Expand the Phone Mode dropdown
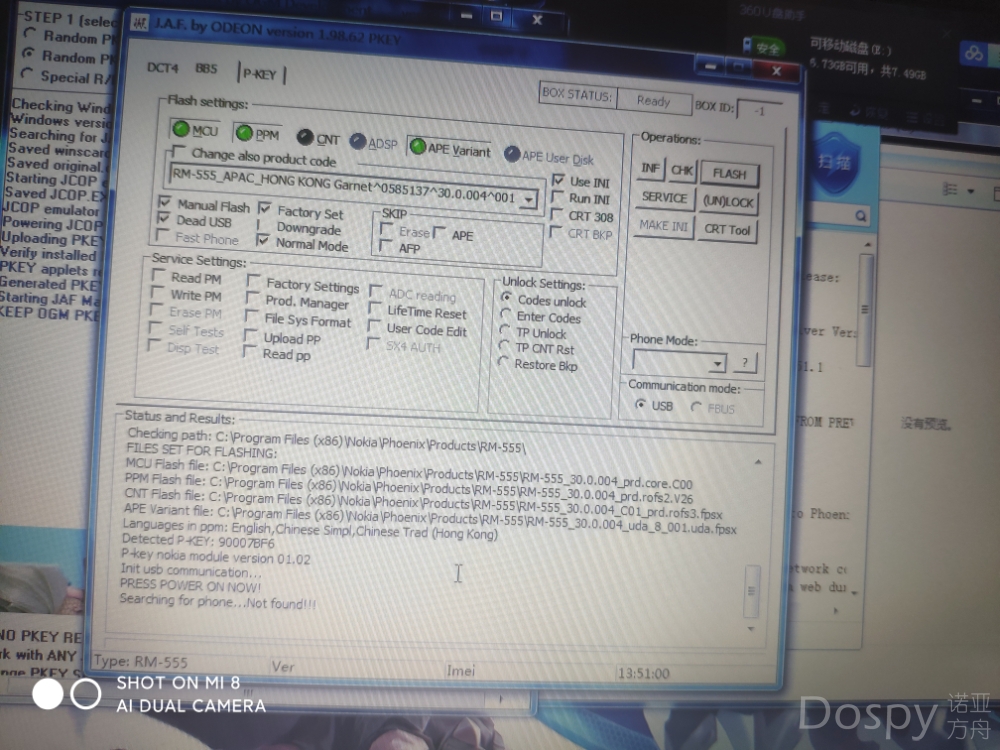This screenshot has height=750, width=1000. (717, 364)
